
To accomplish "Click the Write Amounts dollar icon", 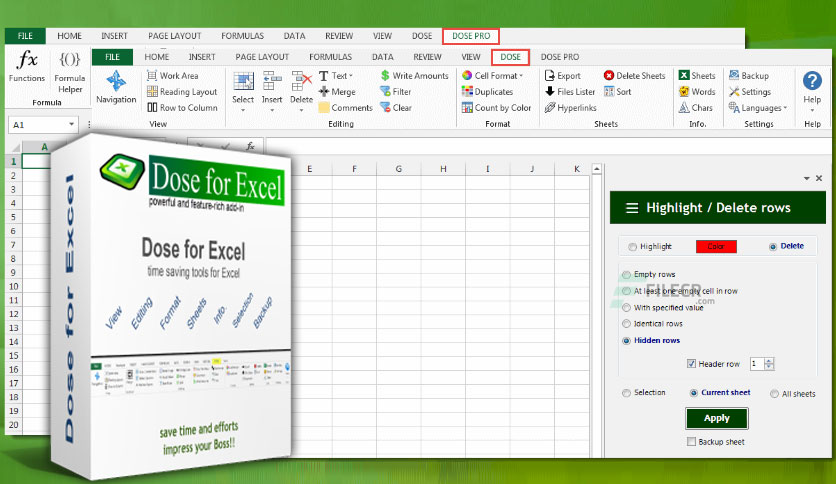I will click(x=385, y=76).
